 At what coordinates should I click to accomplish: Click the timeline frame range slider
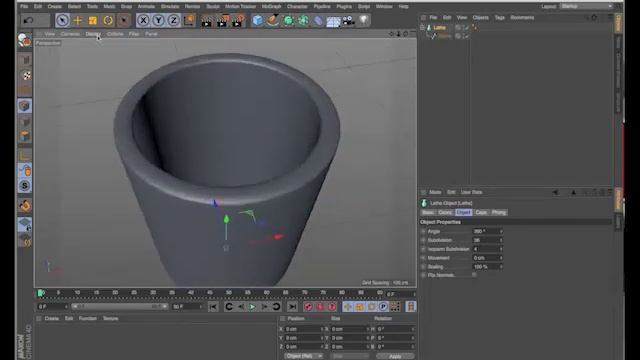[x=120, y=306]
